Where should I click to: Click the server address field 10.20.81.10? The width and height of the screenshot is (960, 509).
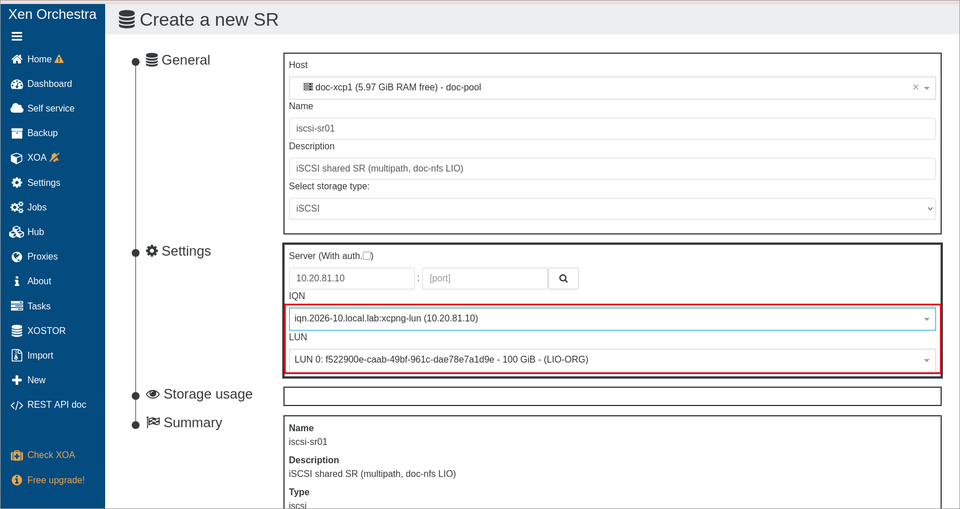click(x=352, y=278)
